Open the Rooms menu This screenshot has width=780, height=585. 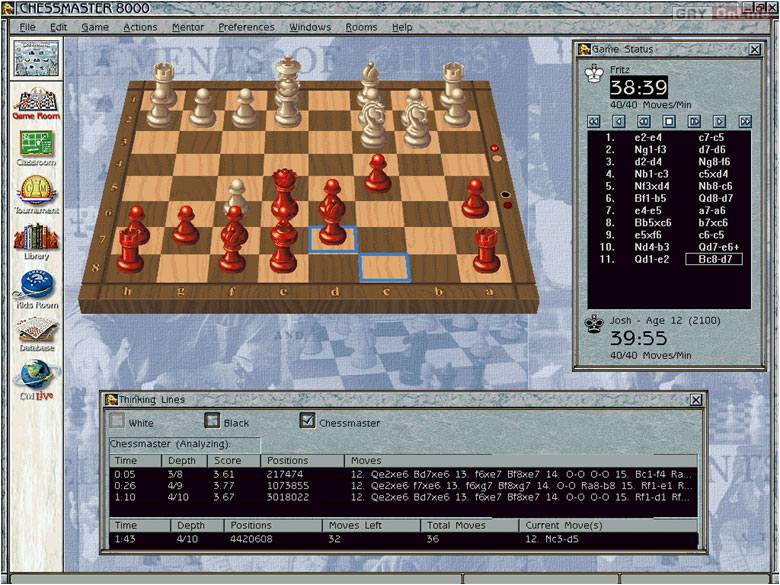361,27
